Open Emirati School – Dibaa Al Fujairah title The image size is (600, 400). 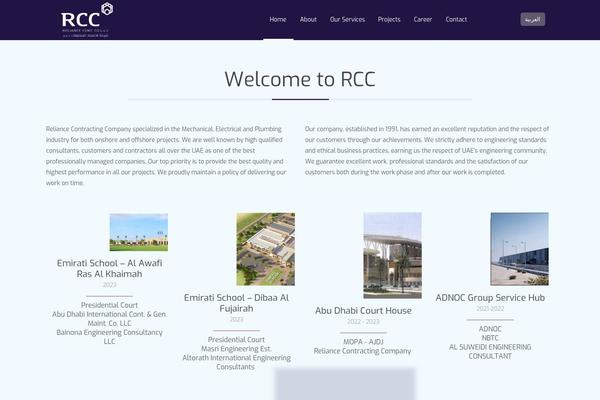(x=236, y=303)
